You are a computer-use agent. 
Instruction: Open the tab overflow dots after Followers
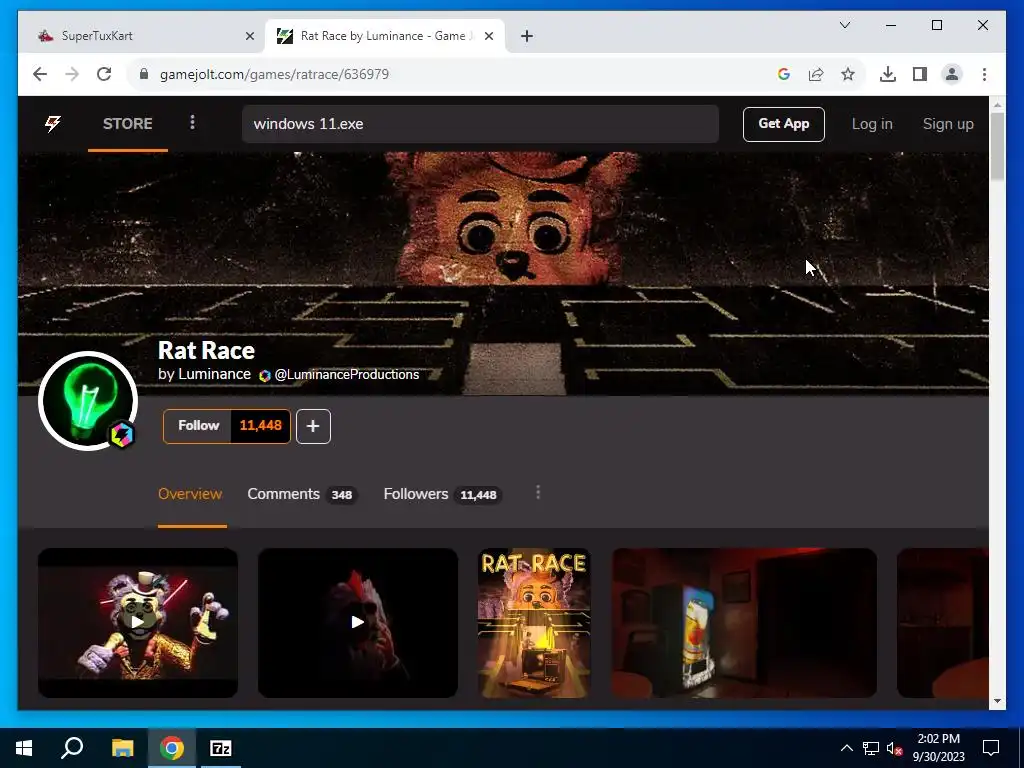538,492
